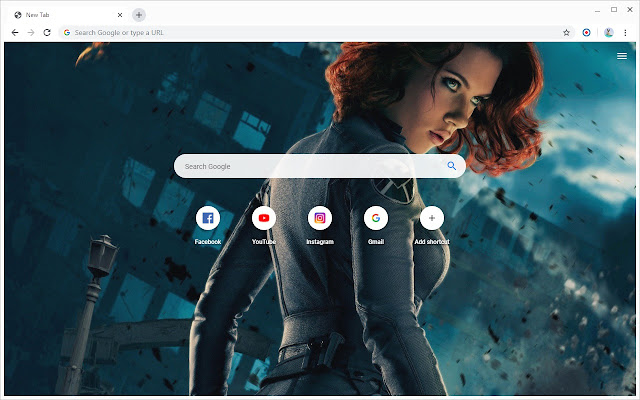640x400 pixels.
Task: Open the YouTube shortcut
Action: coord(264,218)
